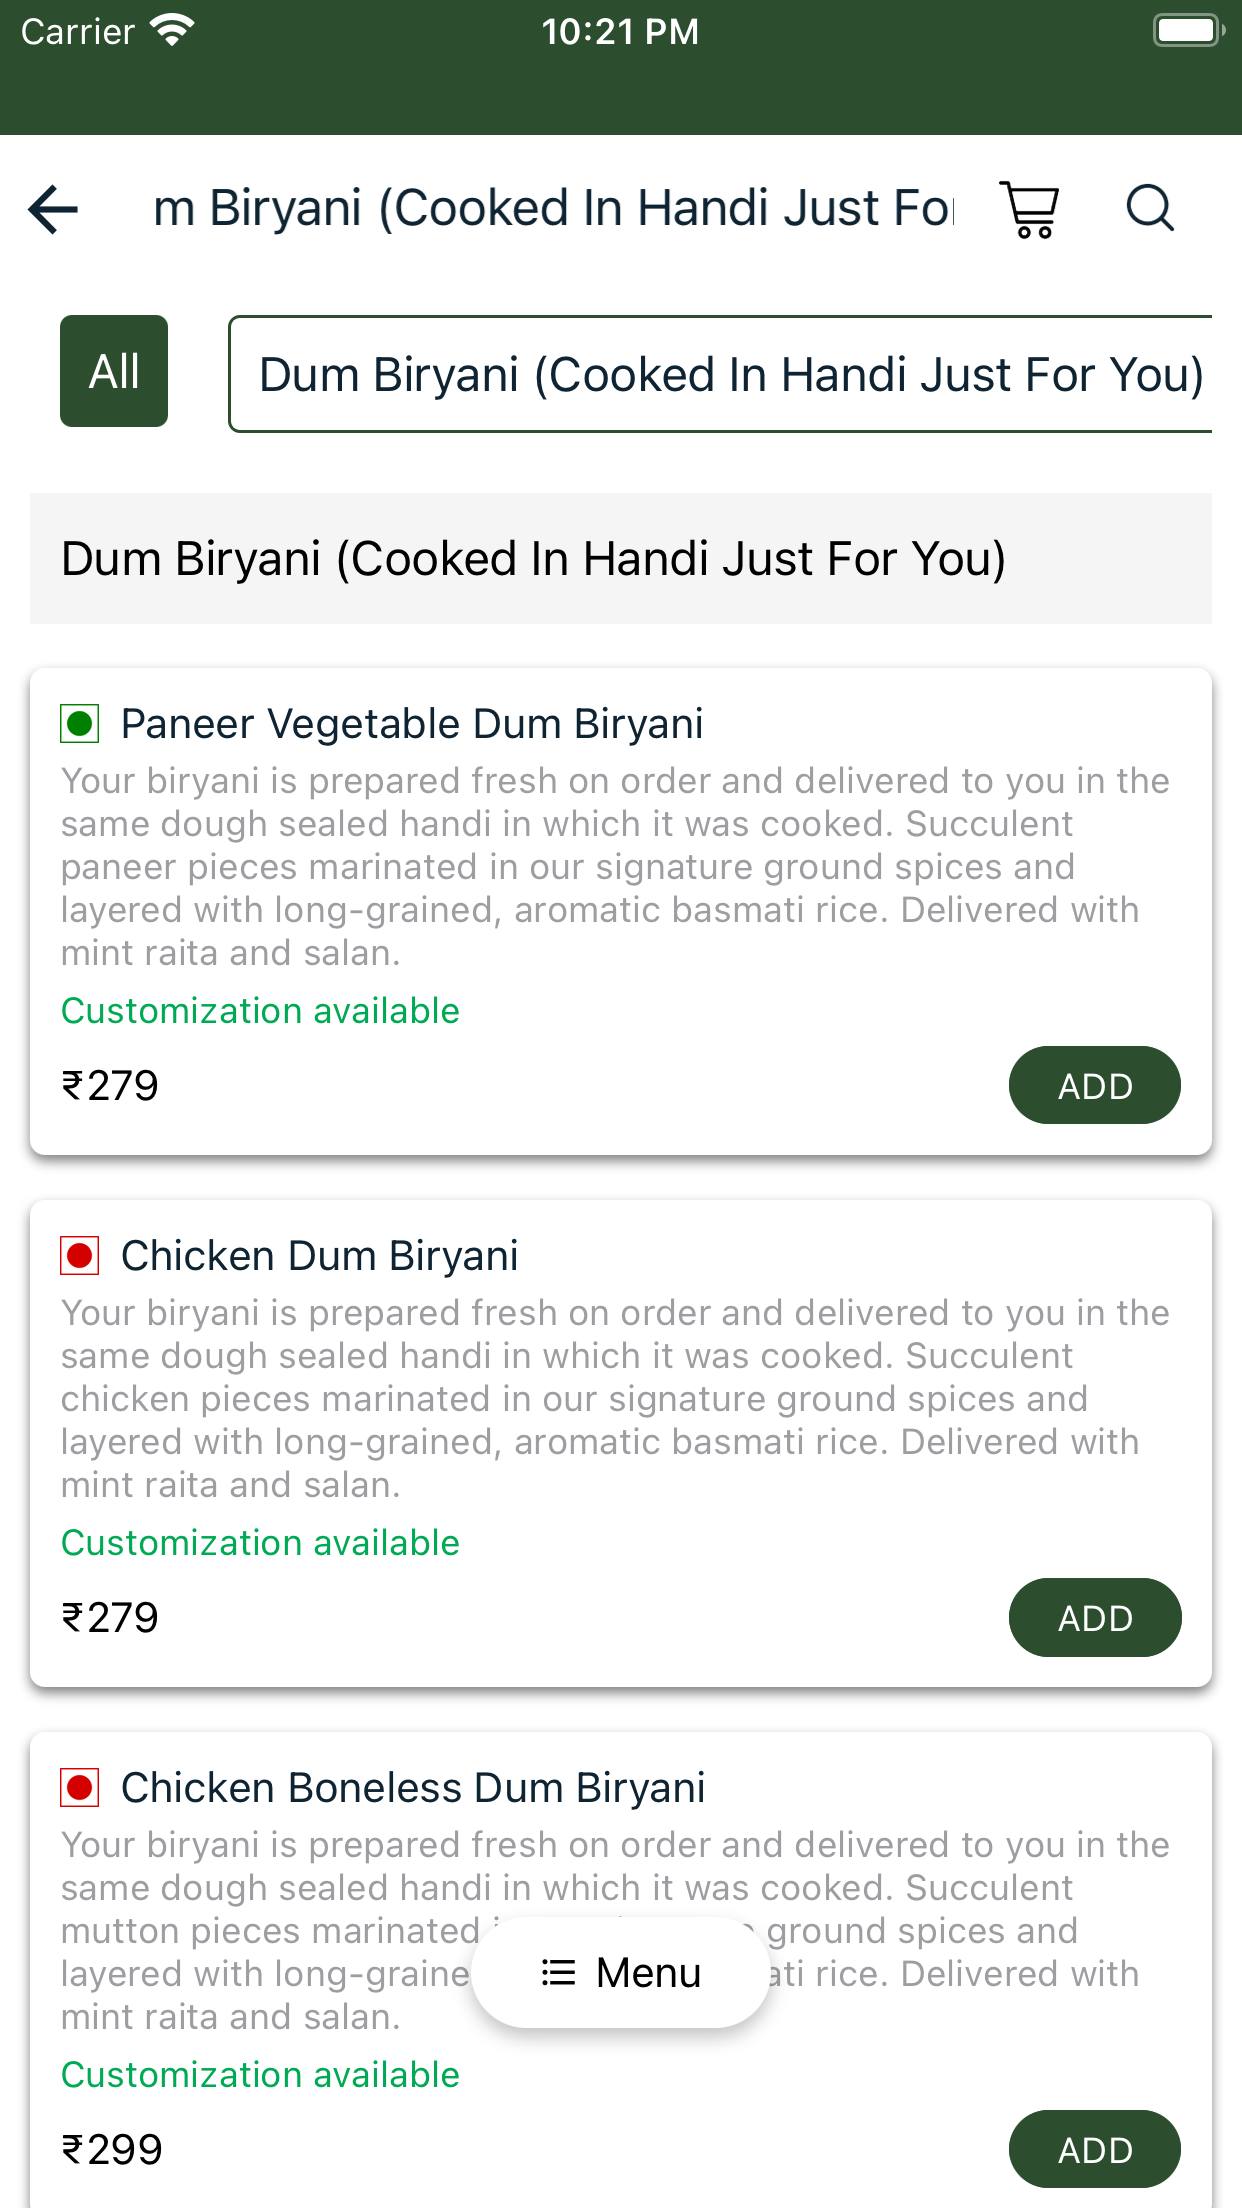Tap the back arrow icon
The image size is (1242, 2208).
point(54,210)
